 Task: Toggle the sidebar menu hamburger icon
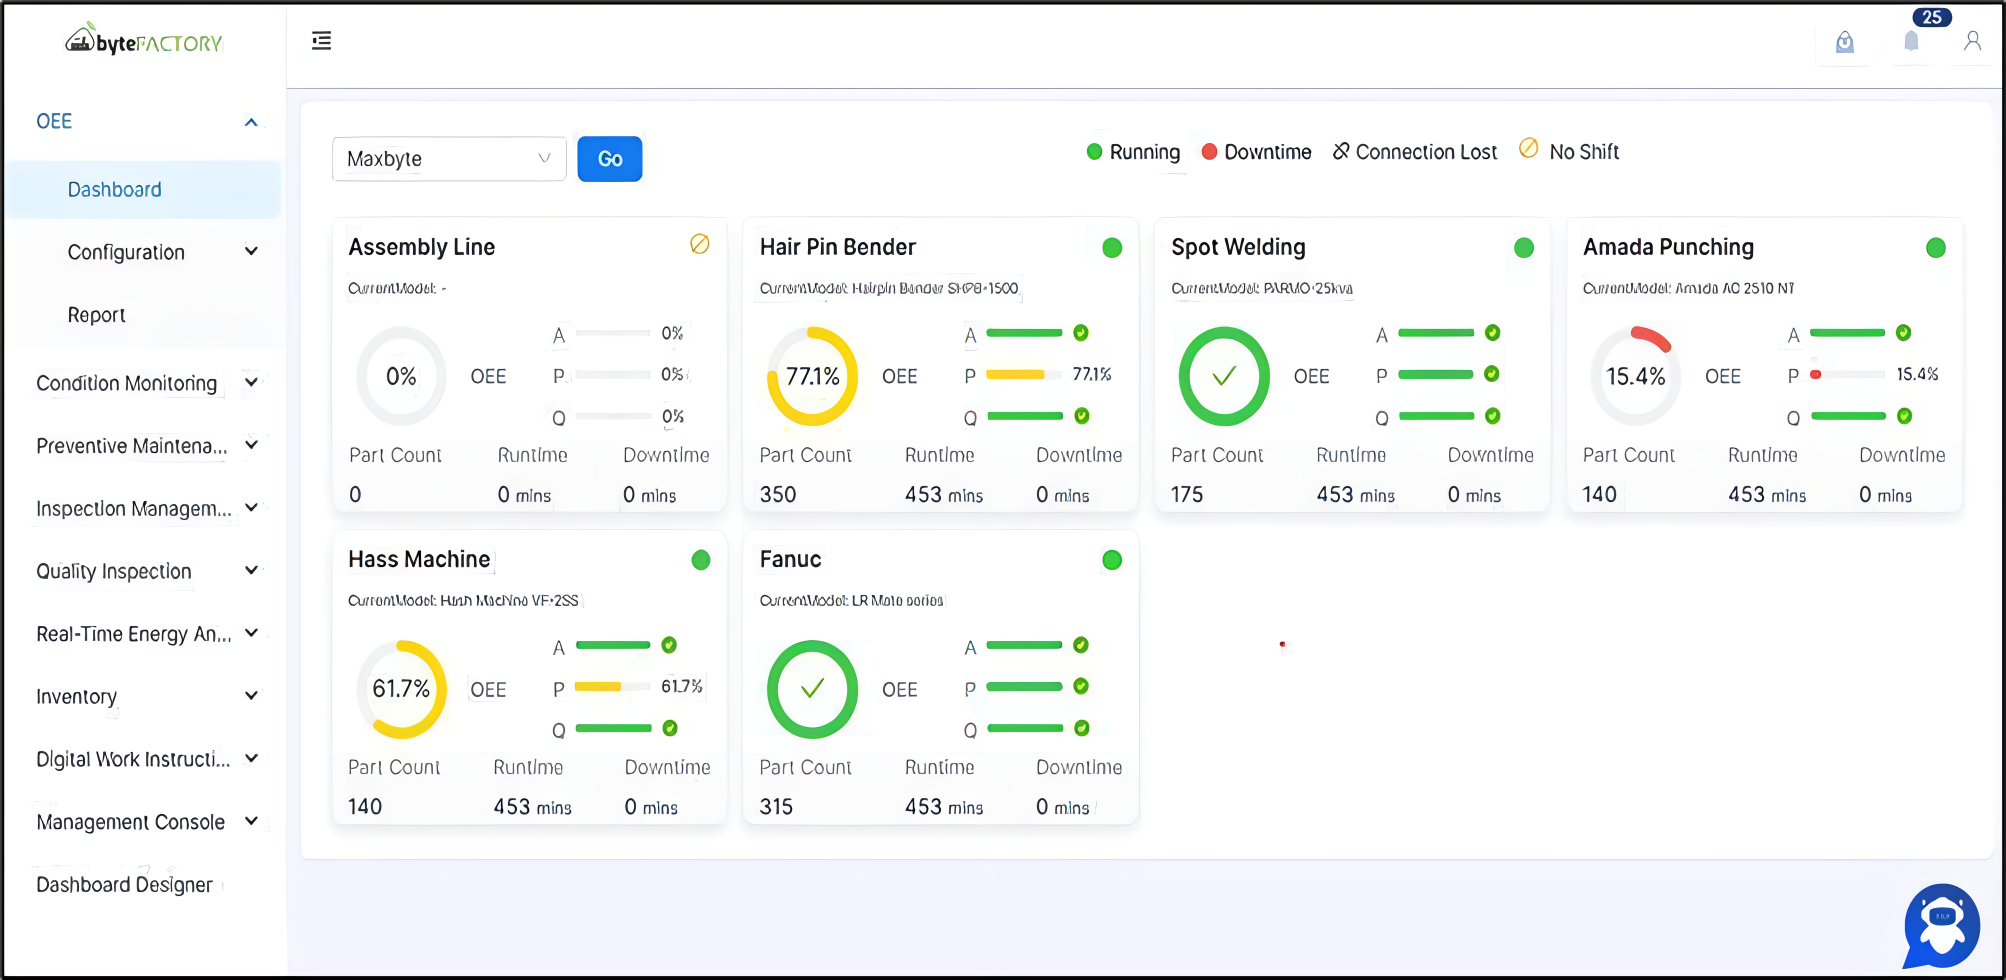[321, 41]
